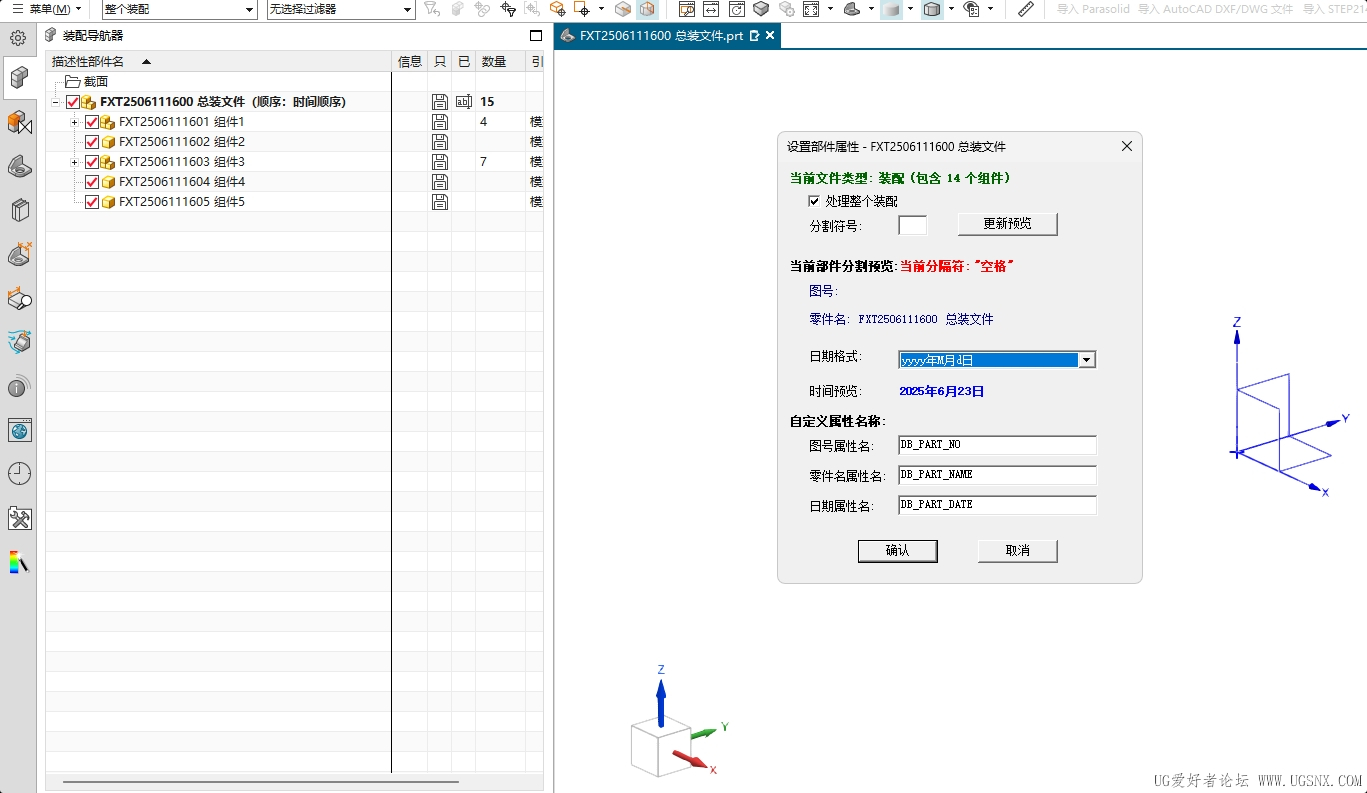The width and height of the screenshot is (1367, 793).
Task: Click the highlighted wireframe cube toolbar icon
Action: [x=648, y=9]
